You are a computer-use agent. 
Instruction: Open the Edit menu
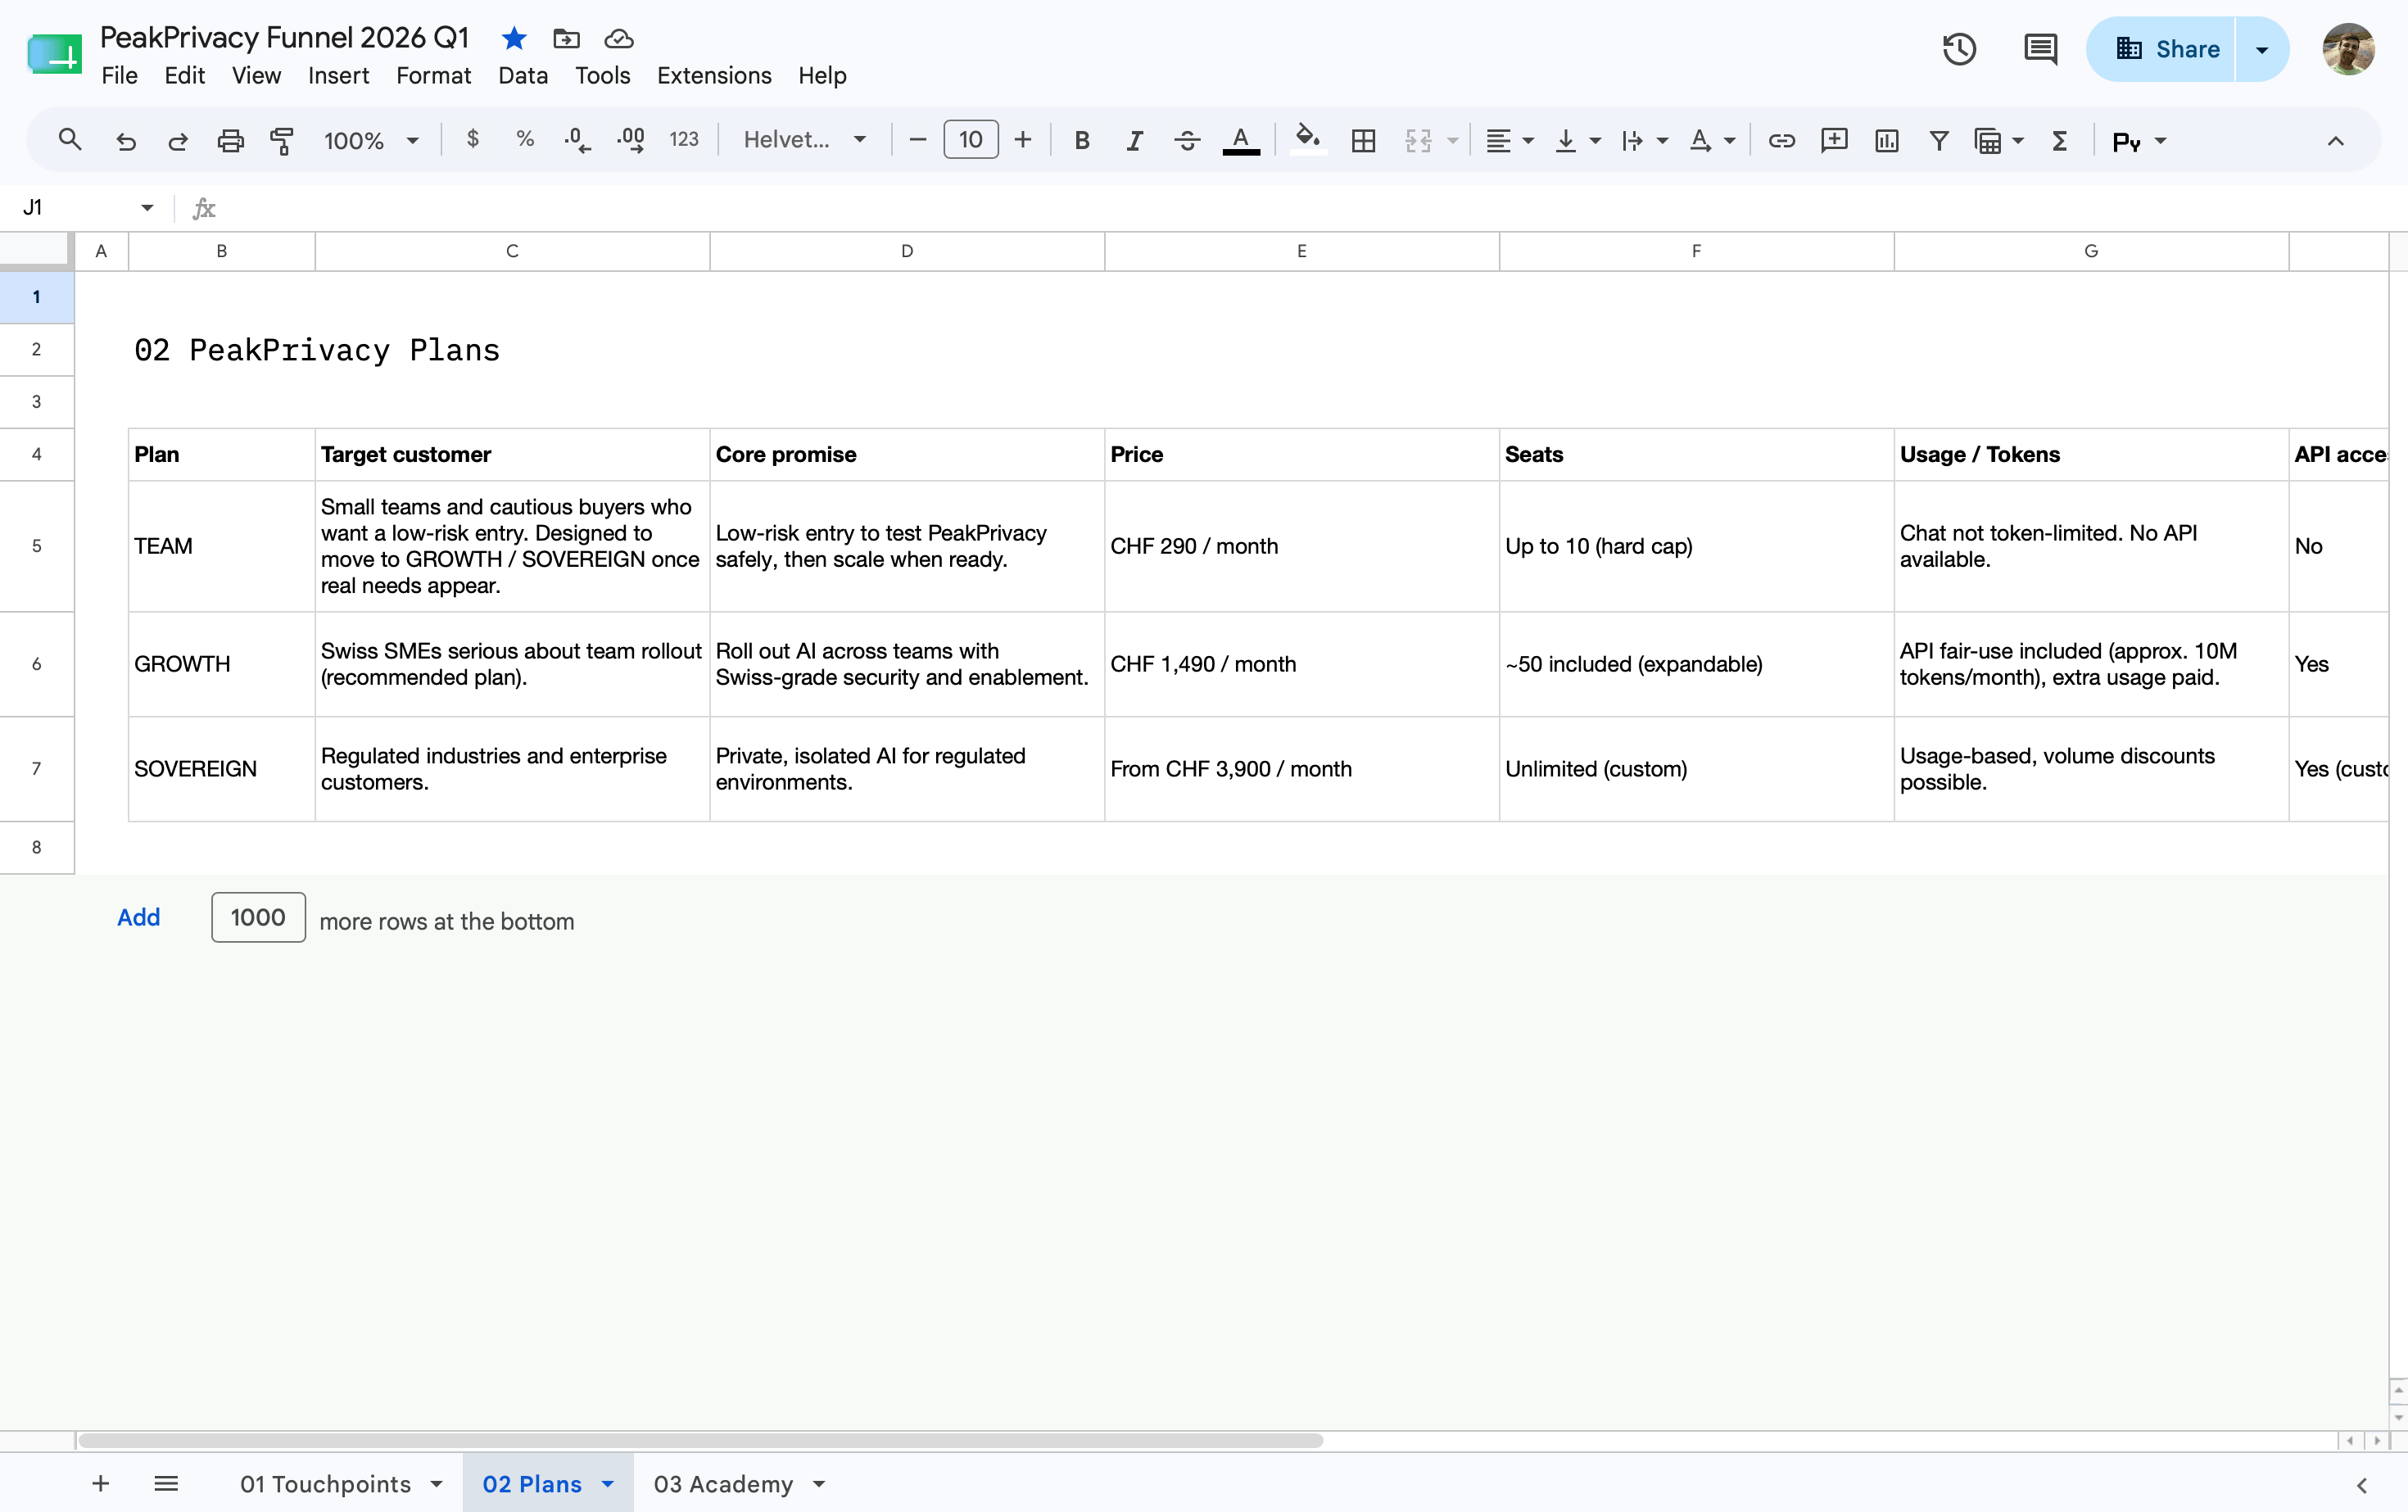click(x=184, y=76)
